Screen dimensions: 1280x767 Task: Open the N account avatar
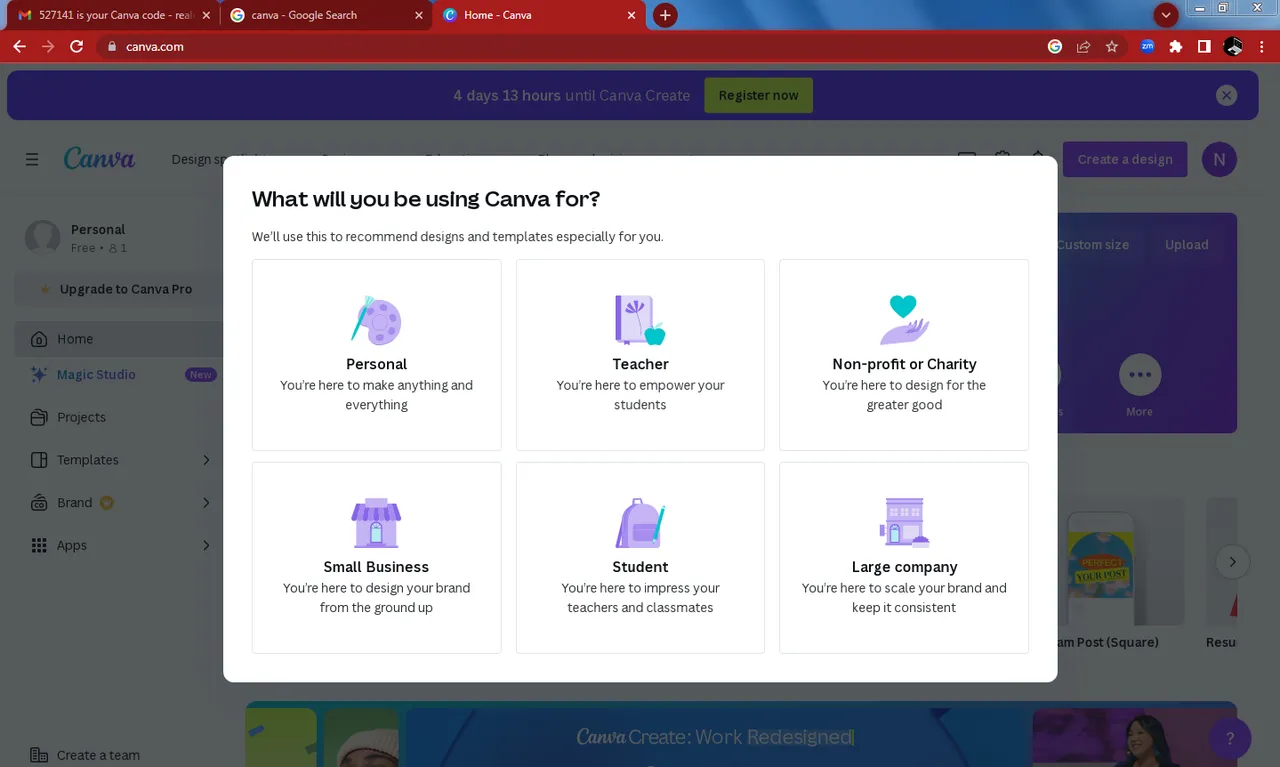1219,159
